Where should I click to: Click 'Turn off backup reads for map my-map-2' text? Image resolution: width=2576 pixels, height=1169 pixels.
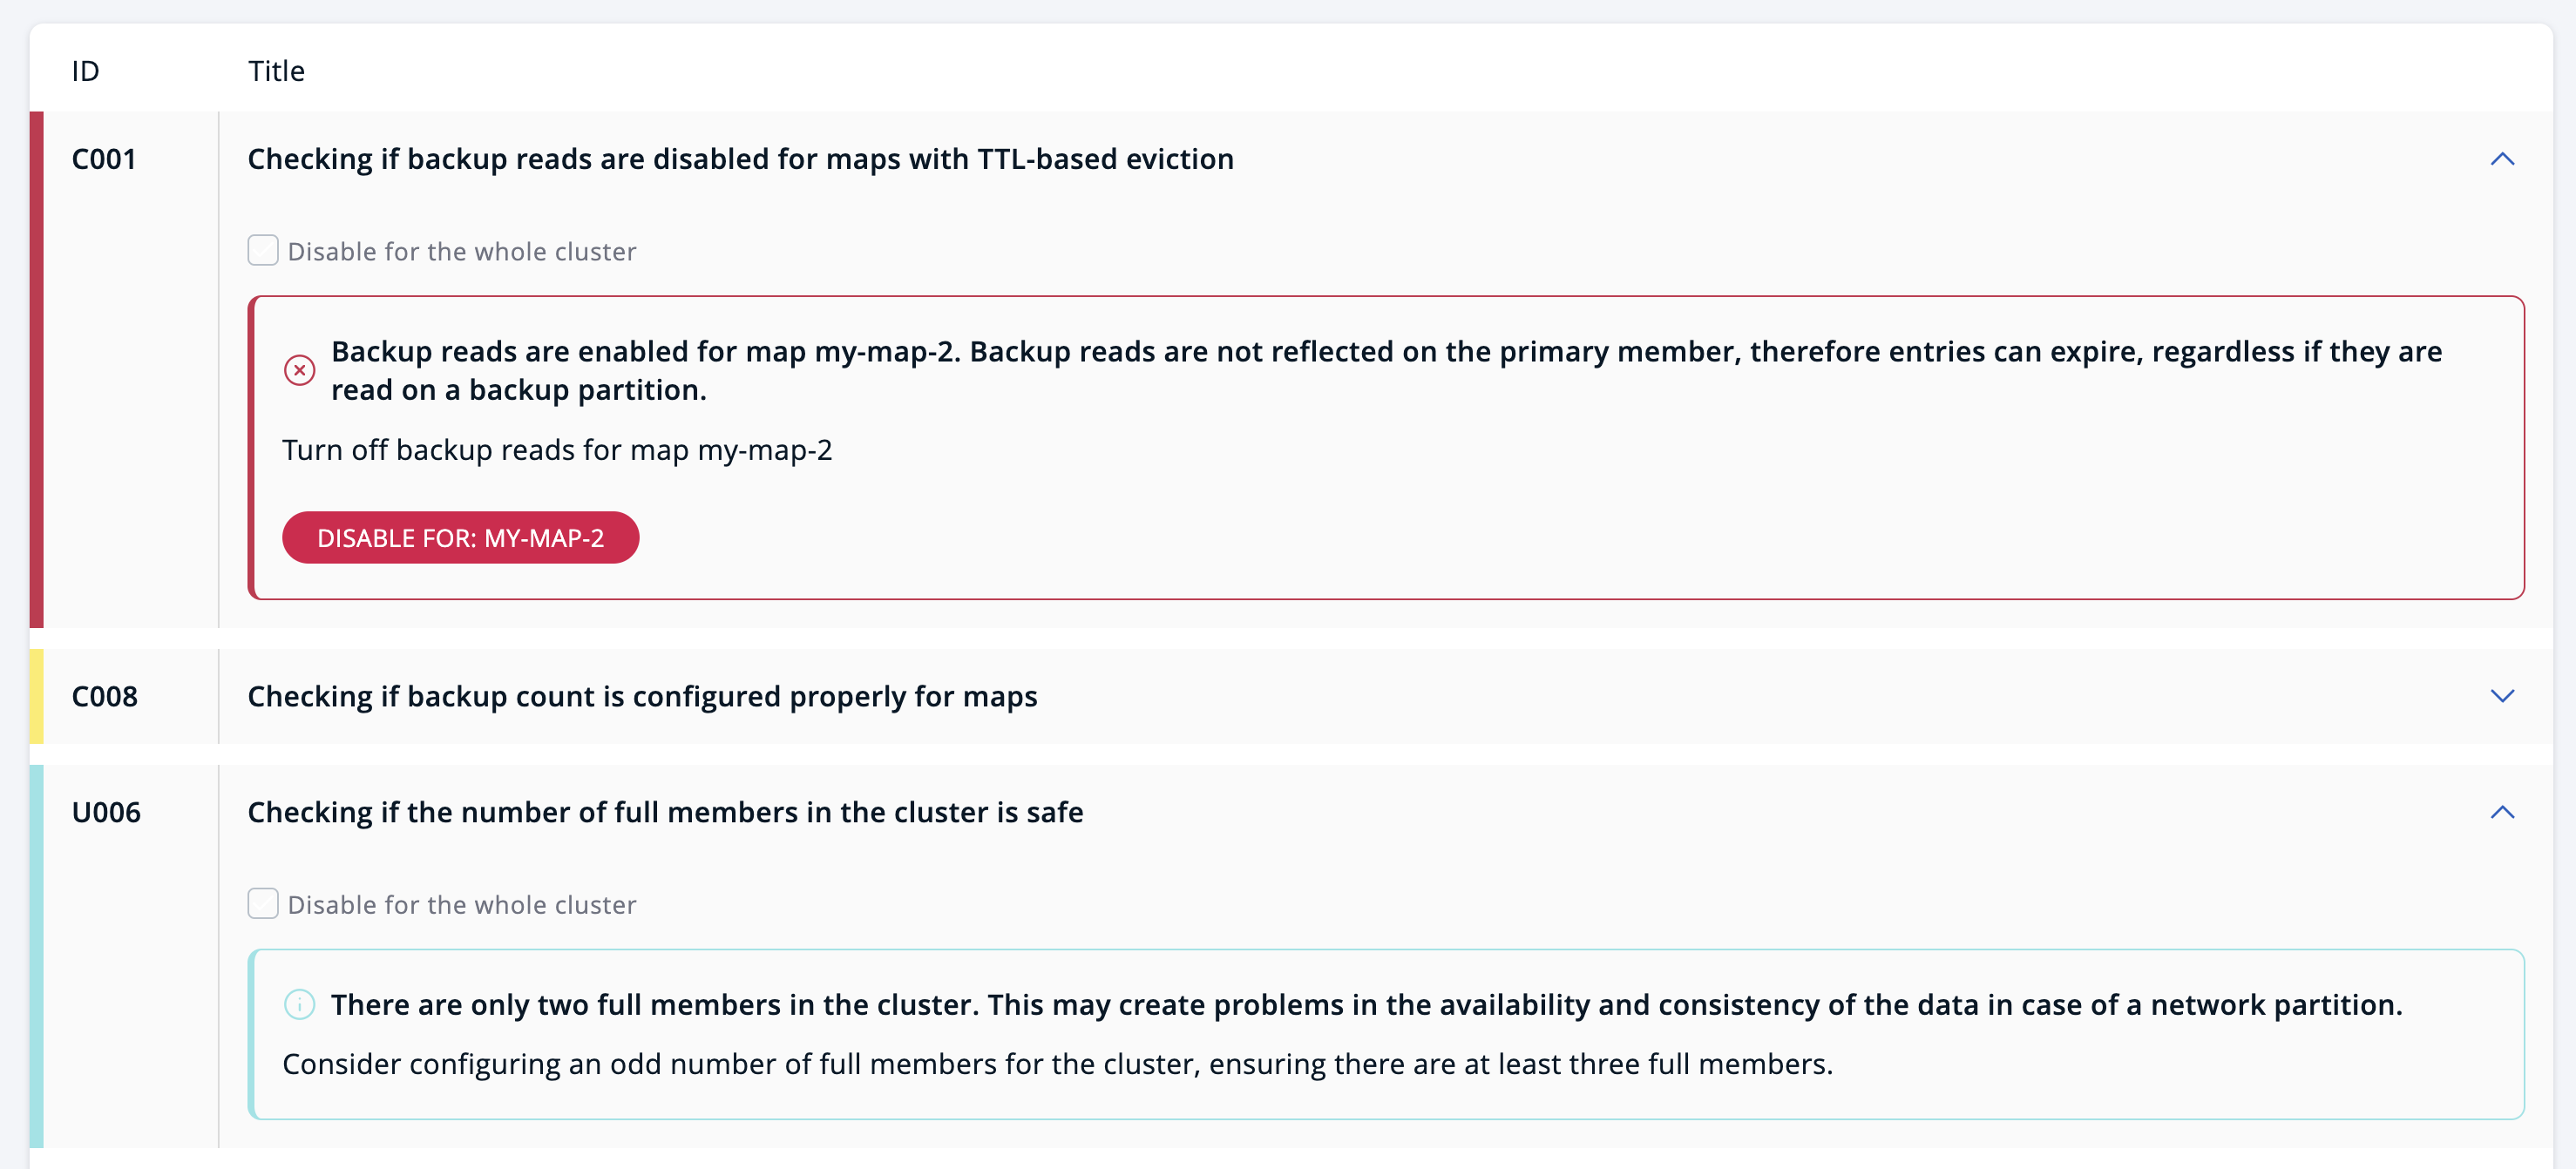click(557, 450)
